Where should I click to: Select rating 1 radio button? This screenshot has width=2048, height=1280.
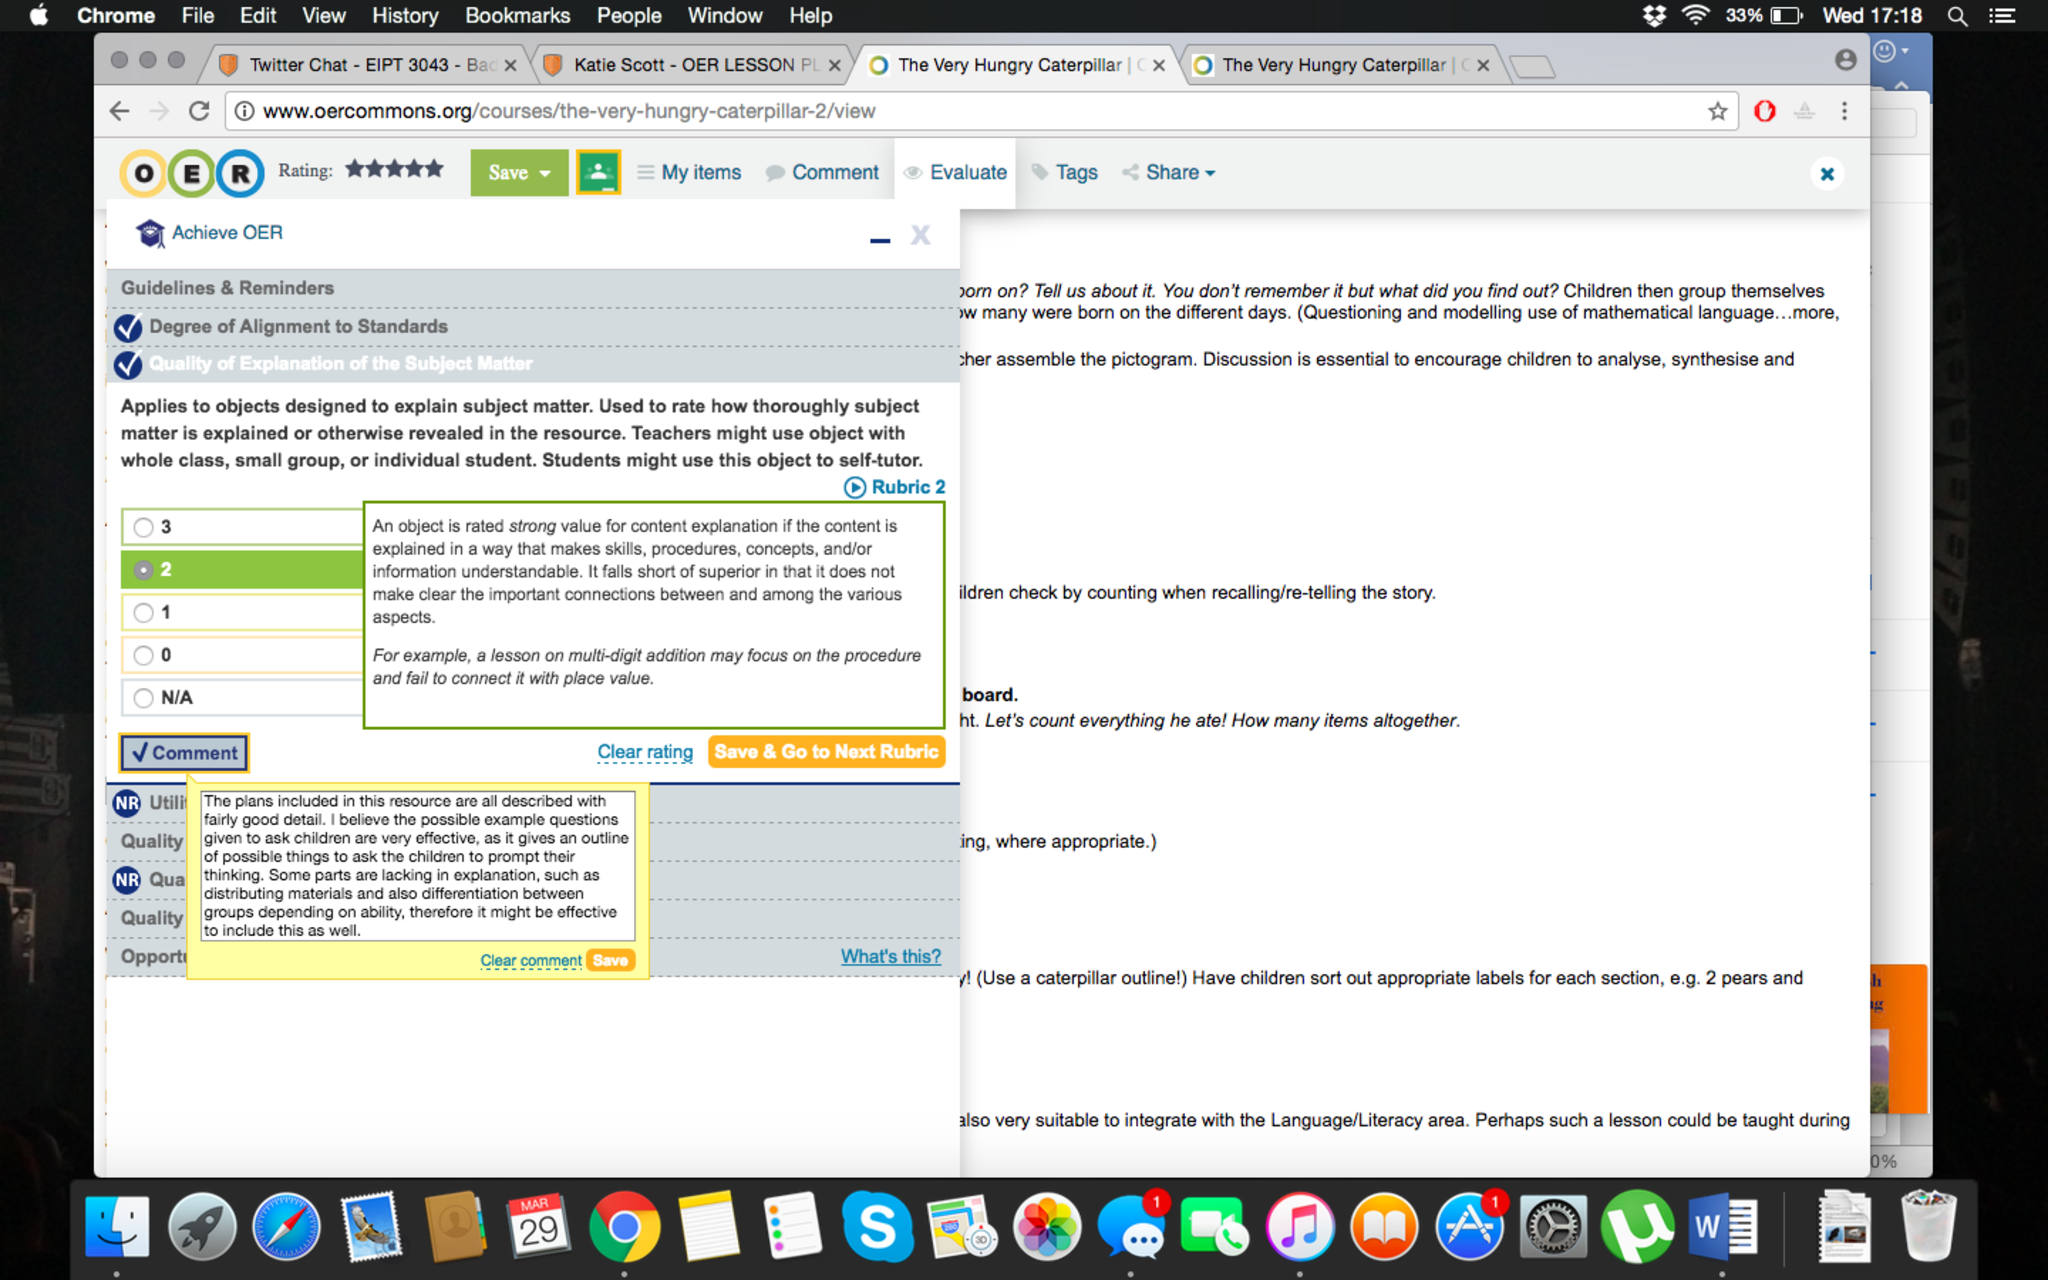pyautogui.click(x=144, y=612)
